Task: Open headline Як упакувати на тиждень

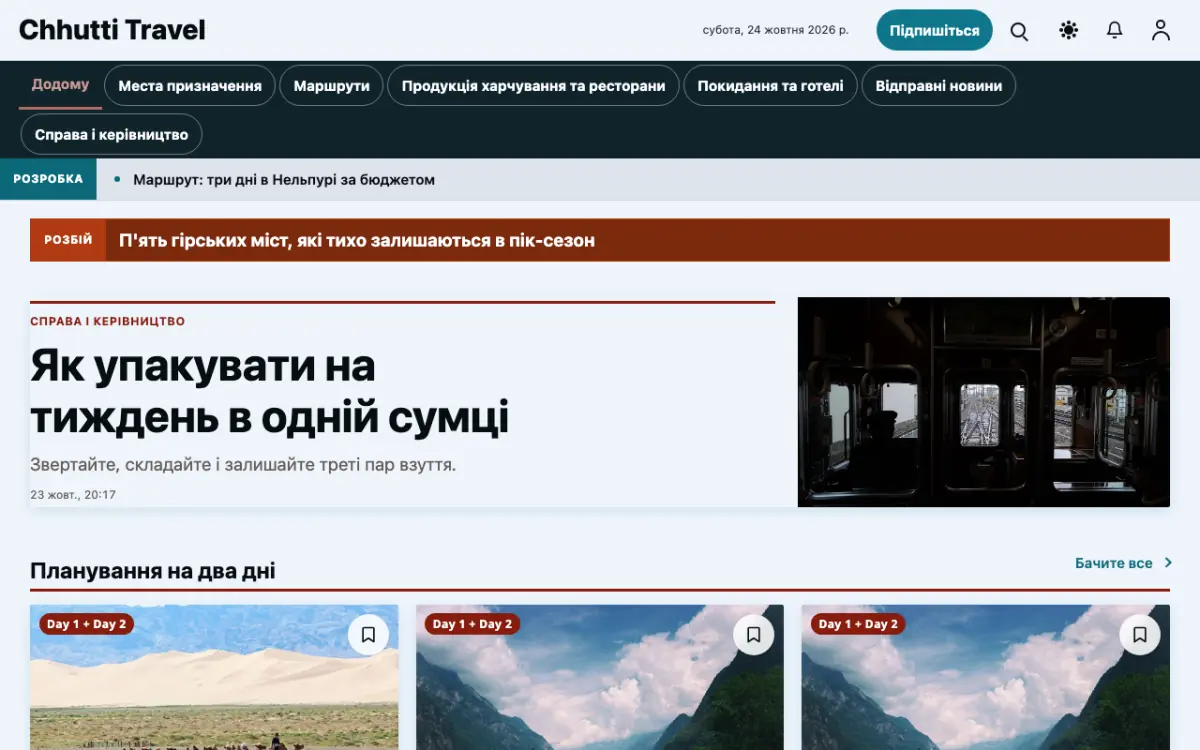Action: pos(270,391)
